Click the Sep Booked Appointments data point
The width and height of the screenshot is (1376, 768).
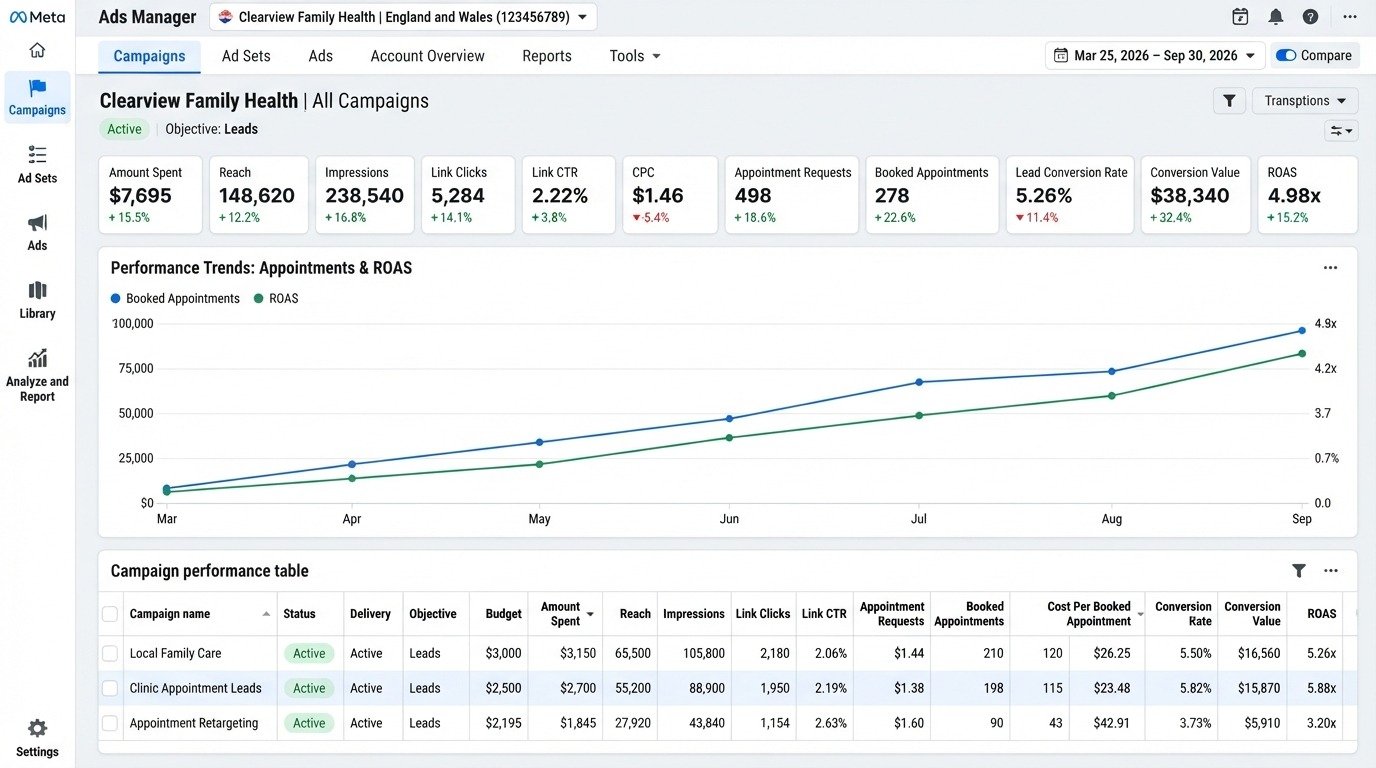pos(1302,331)
